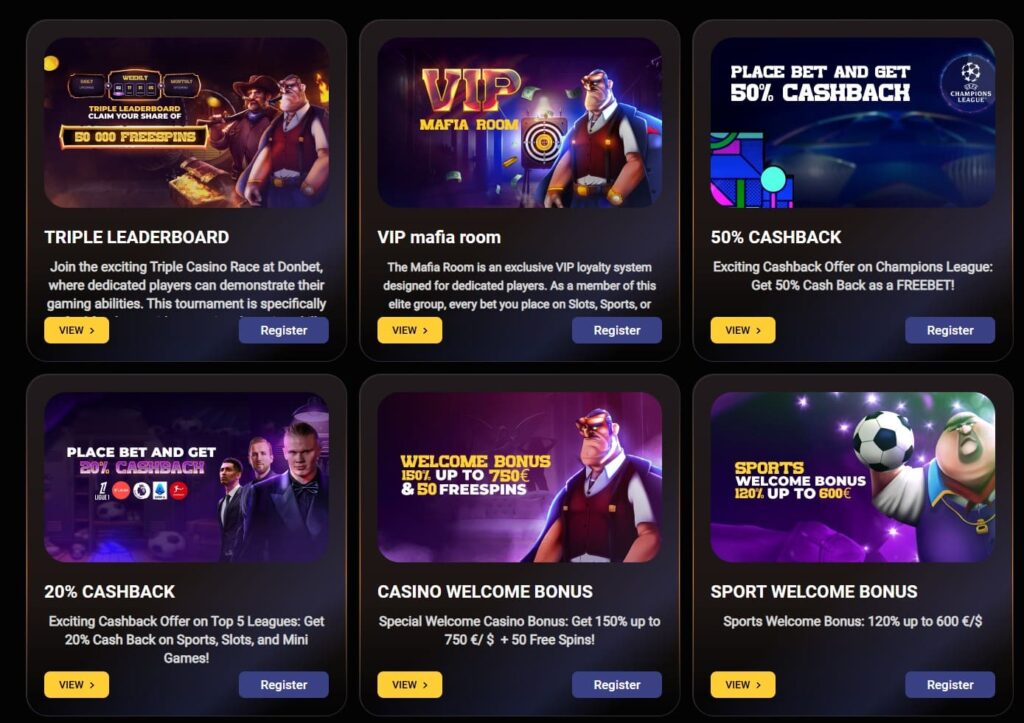
Task: Register for the Triple Leaderboard promotion
Action: (x=283, y=330)
